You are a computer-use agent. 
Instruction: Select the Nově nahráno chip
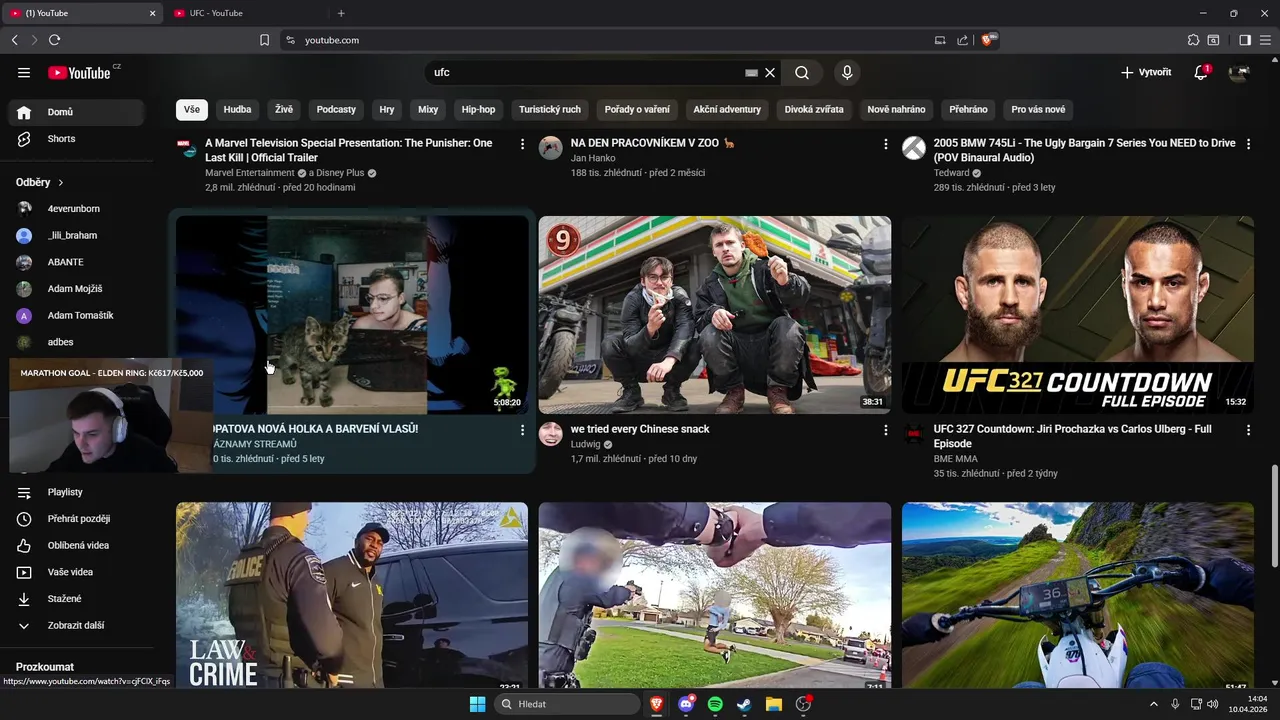tap(896, 109)
